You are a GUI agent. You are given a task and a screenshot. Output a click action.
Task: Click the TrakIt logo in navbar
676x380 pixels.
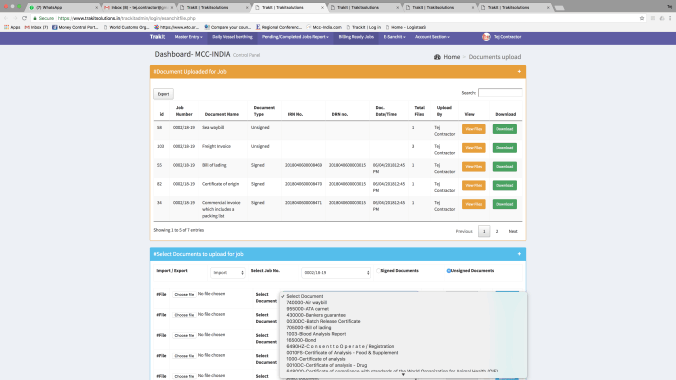pyautogui.click(x=157, y=37)
